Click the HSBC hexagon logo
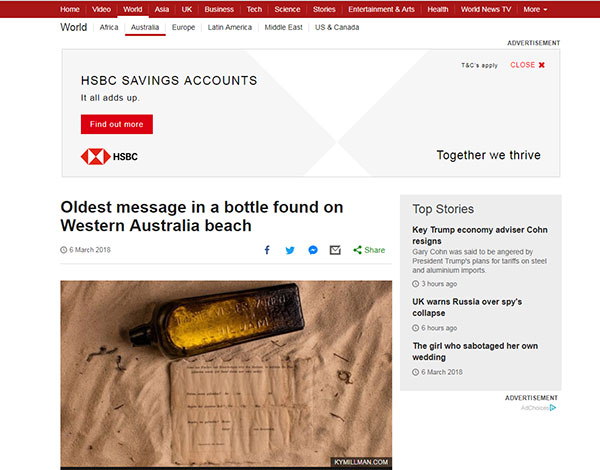Viewport: 600px width, 470px height. [96, 157]
